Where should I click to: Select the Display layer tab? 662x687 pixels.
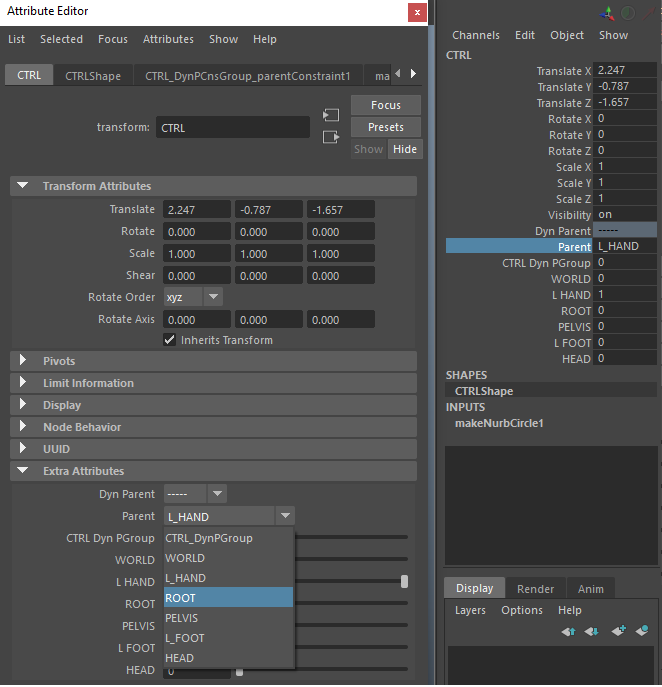[474, 588]
